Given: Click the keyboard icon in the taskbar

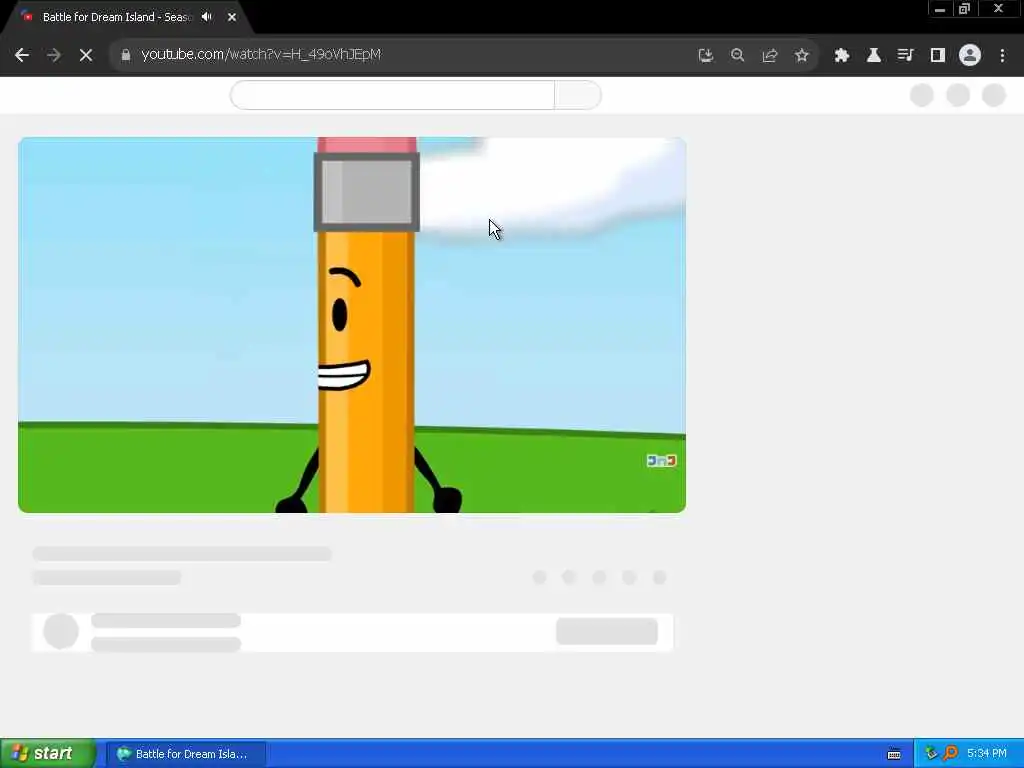Looking at the screenshot, I should [x=894, y=754].
